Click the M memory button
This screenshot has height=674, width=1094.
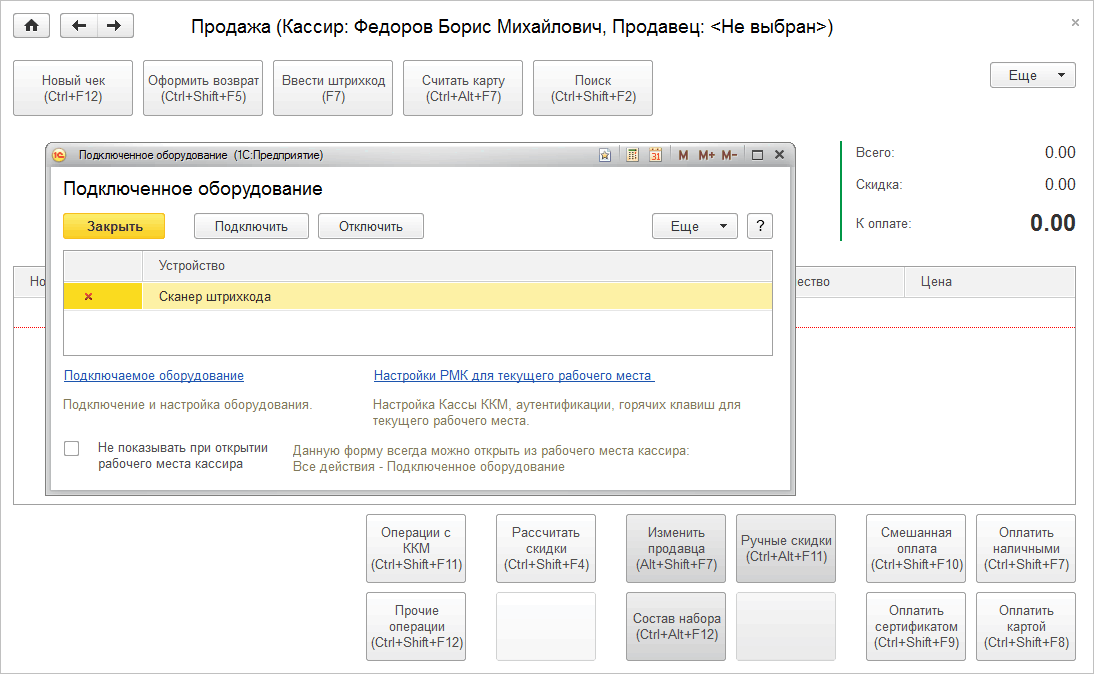tap(683, 155)
